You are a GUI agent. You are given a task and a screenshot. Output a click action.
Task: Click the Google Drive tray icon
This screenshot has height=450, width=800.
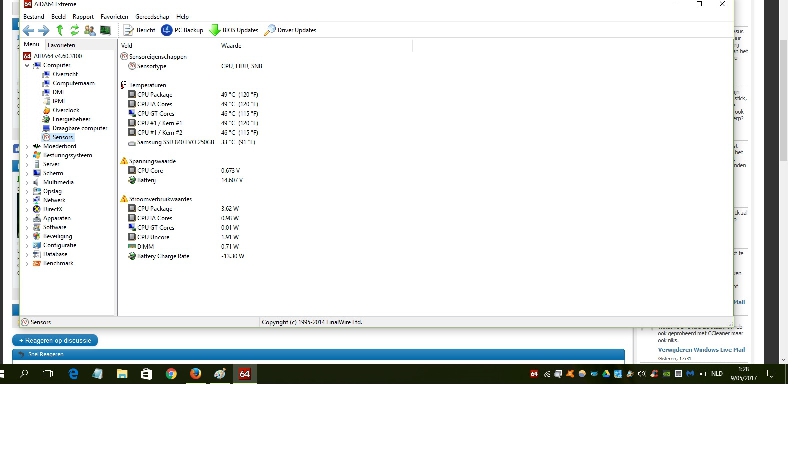pos(606,374)
